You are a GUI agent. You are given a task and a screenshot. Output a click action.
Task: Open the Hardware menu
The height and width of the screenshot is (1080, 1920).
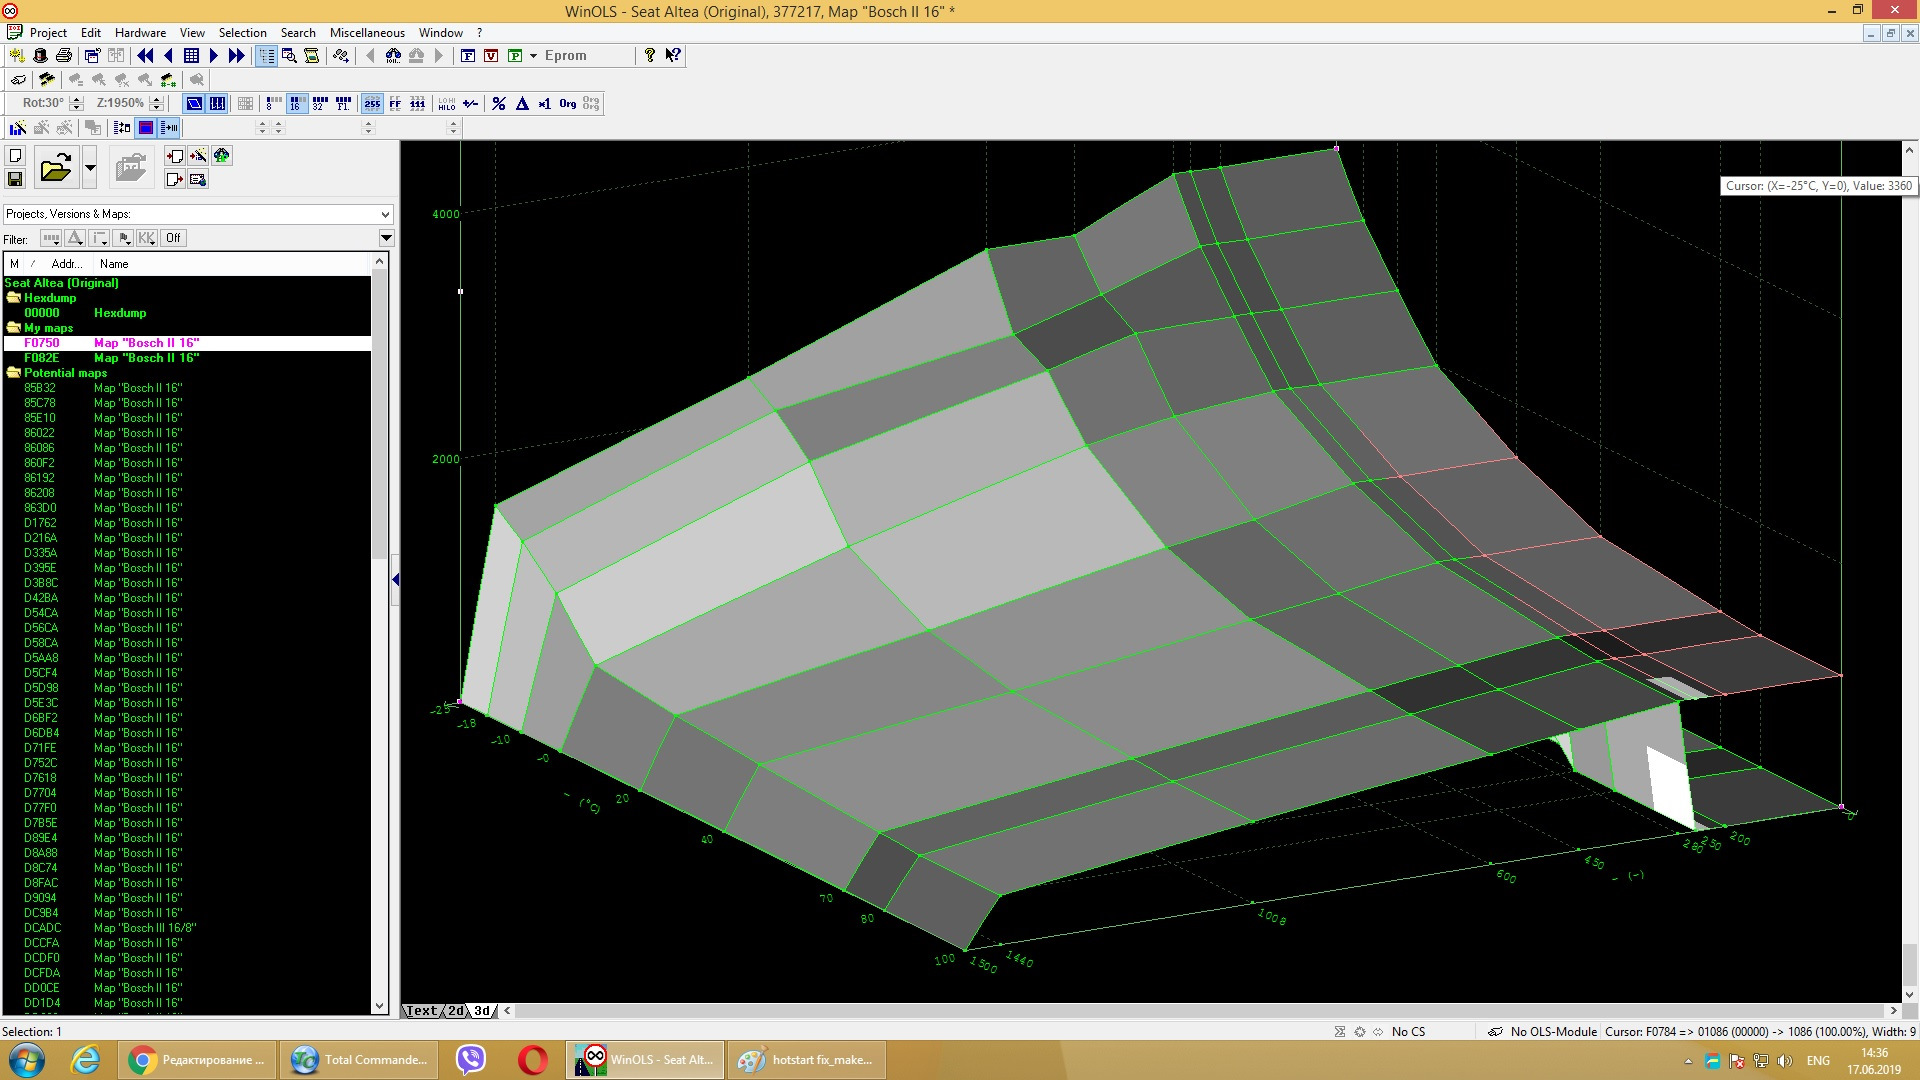(140, 33)
